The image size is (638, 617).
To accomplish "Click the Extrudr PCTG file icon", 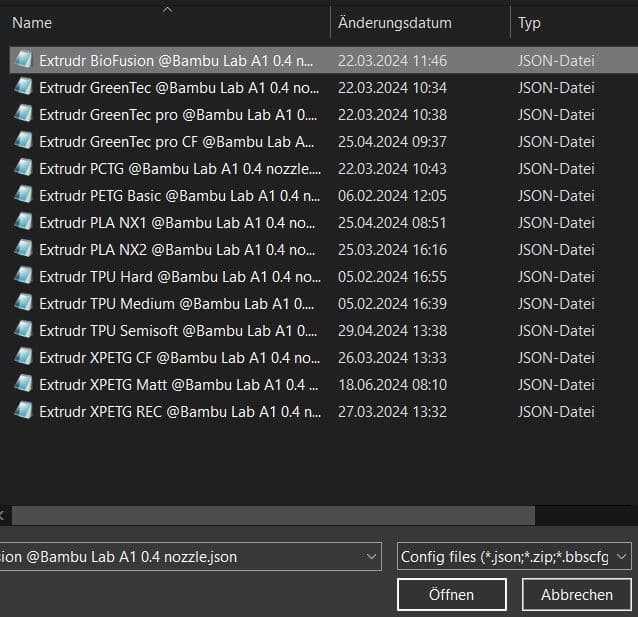I will tap(23, 168).
